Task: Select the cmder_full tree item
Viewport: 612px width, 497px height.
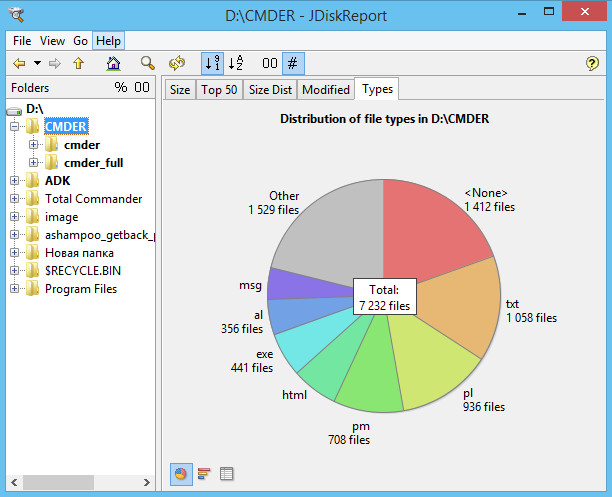Action: click(93, 163)
